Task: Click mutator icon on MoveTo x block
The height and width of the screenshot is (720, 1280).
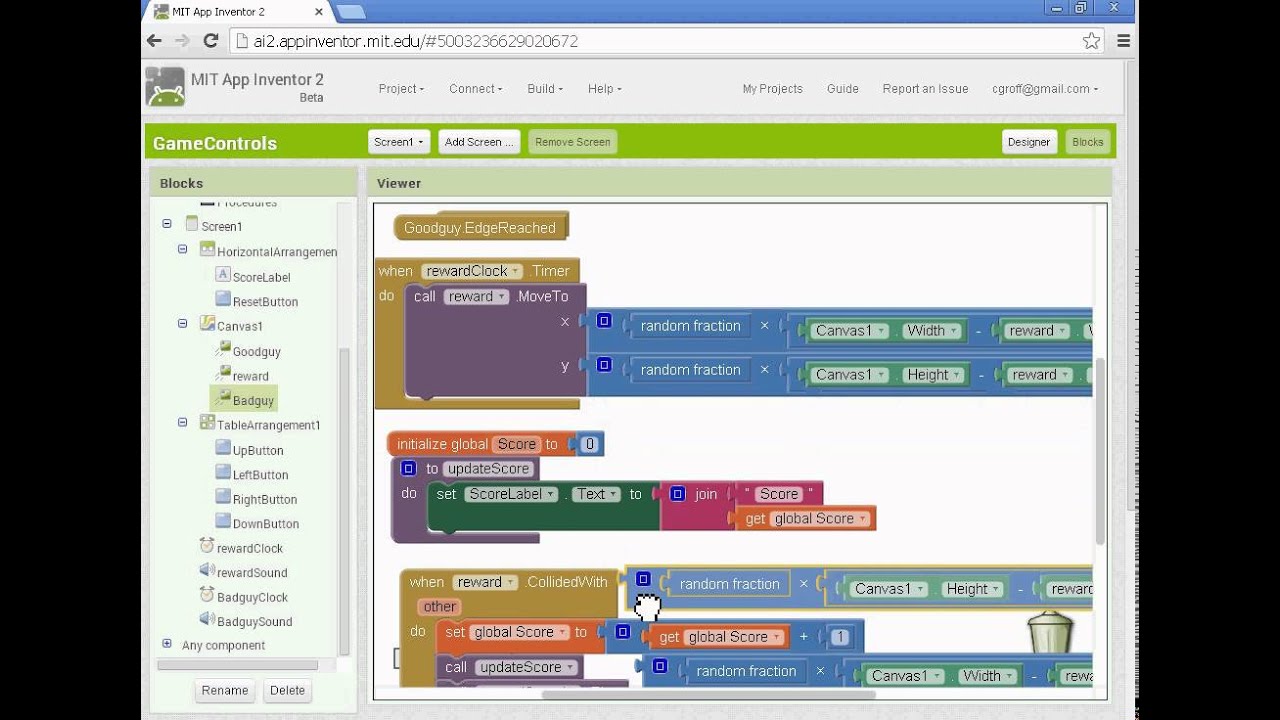Action: [x=604, y=321]
